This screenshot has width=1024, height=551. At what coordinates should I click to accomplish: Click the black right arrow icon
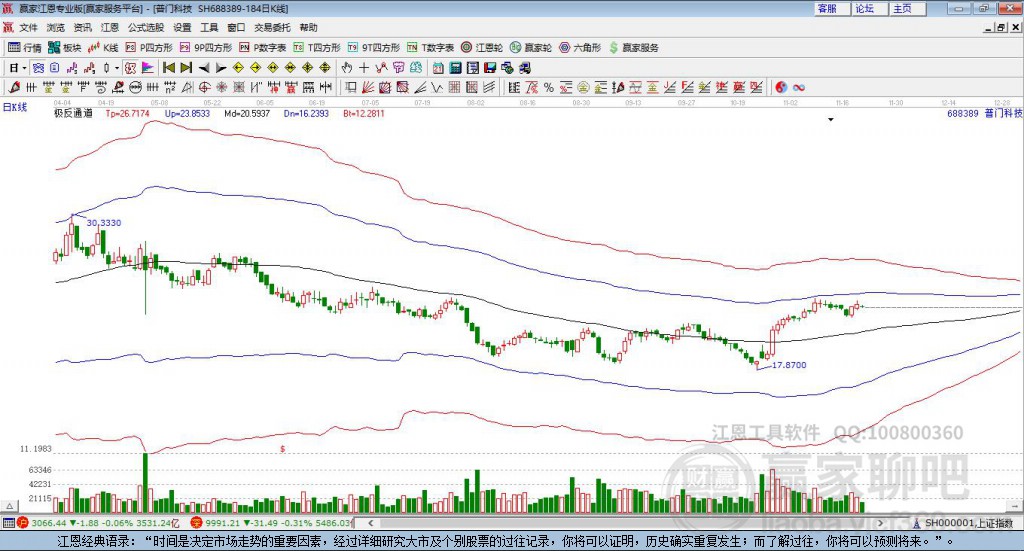(x=221, y=68)
